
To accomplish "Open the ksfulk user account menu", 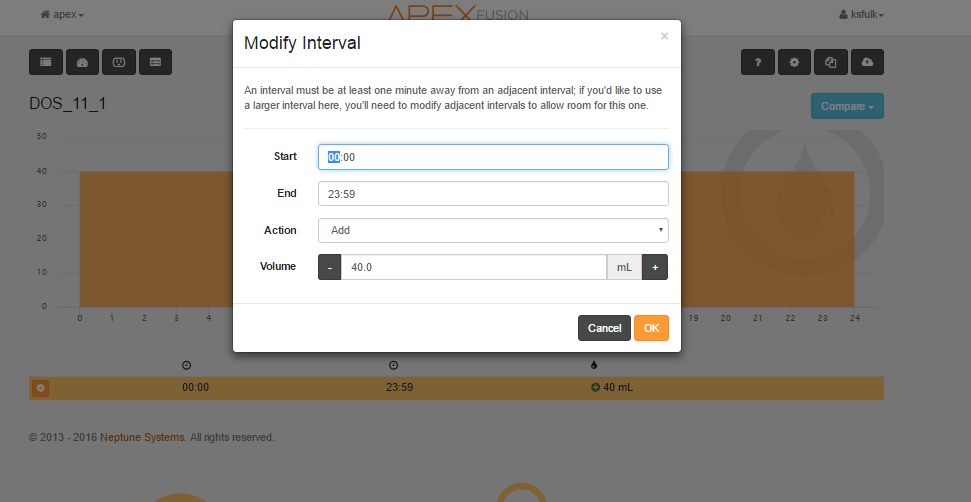I will 861,14.
